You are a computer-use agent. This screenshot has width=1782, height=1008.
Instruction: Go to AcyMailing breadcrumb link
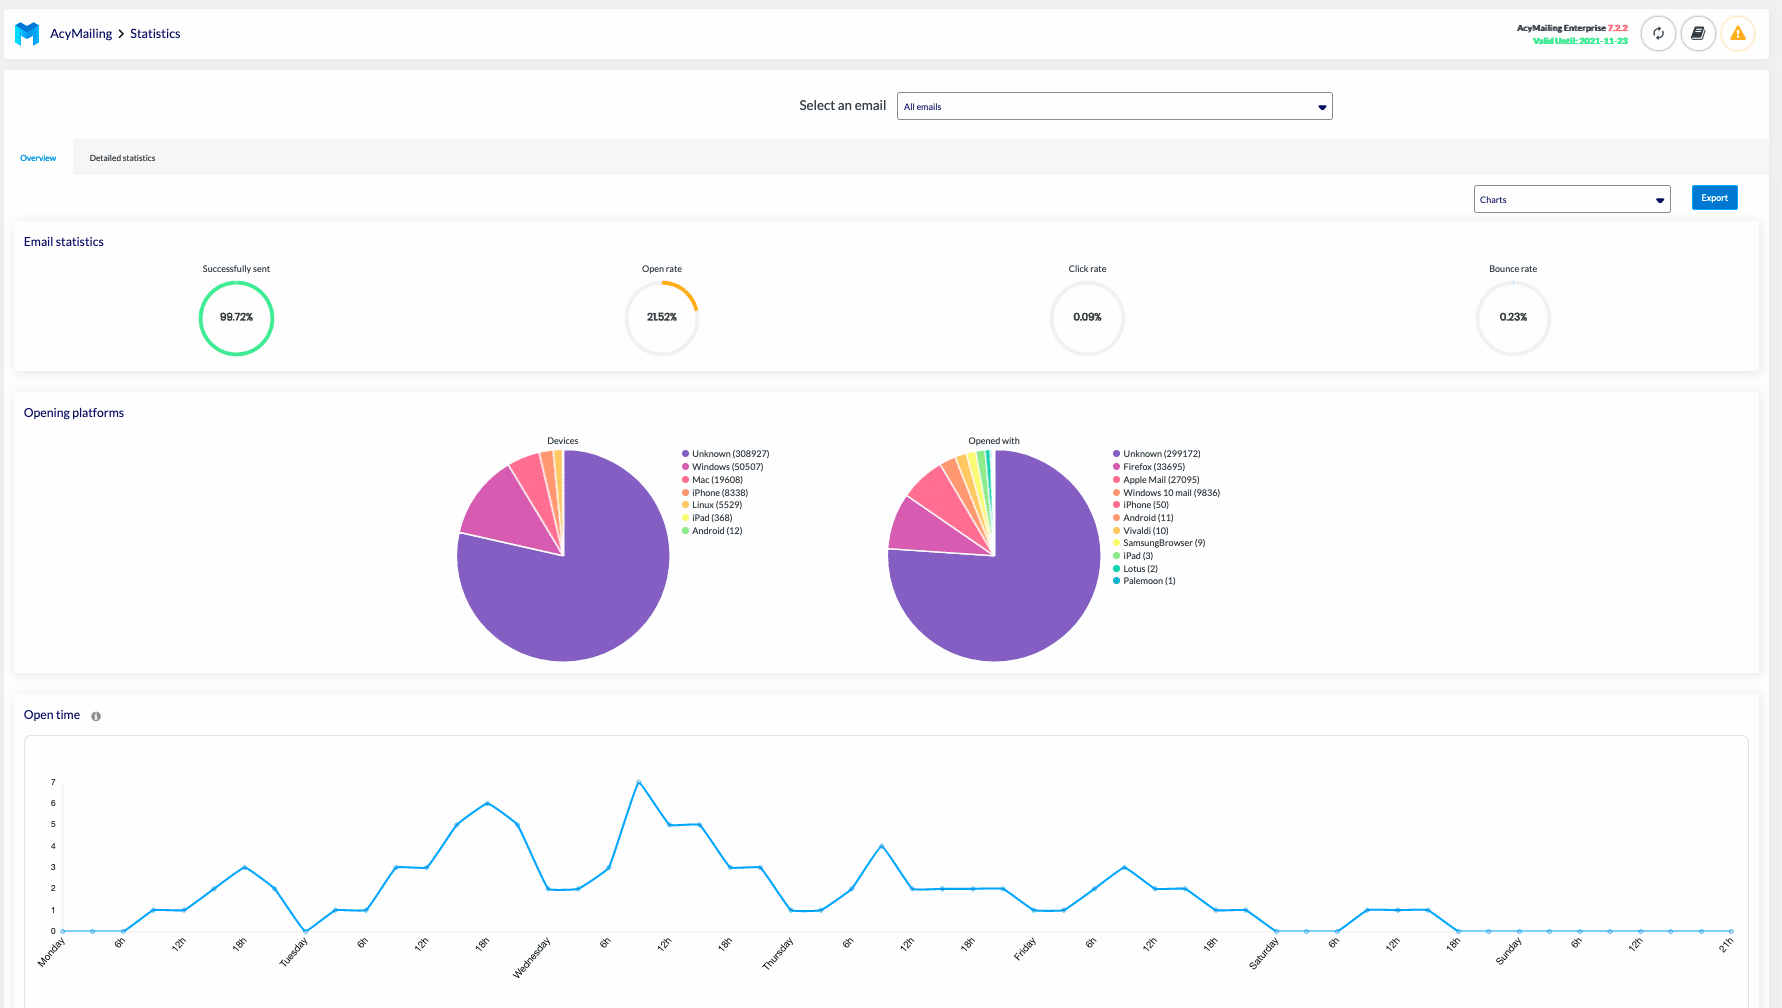[81, 34]
